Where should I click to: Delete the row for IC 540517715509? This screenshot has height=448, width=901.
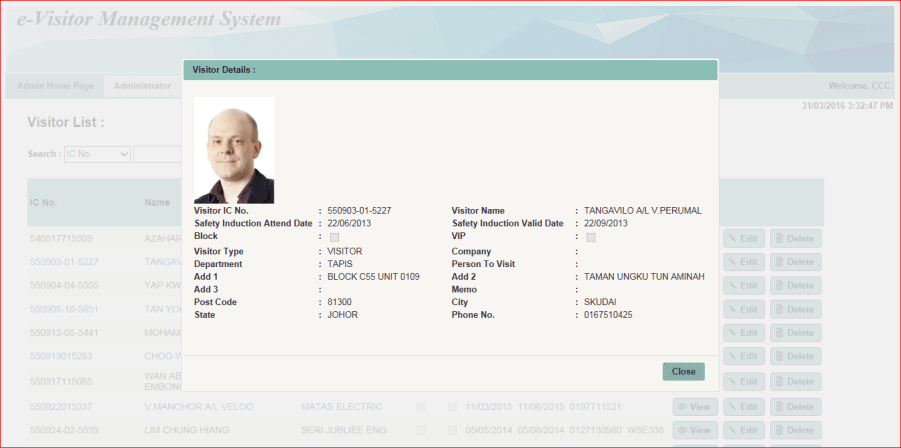click(x=795, y=238)
